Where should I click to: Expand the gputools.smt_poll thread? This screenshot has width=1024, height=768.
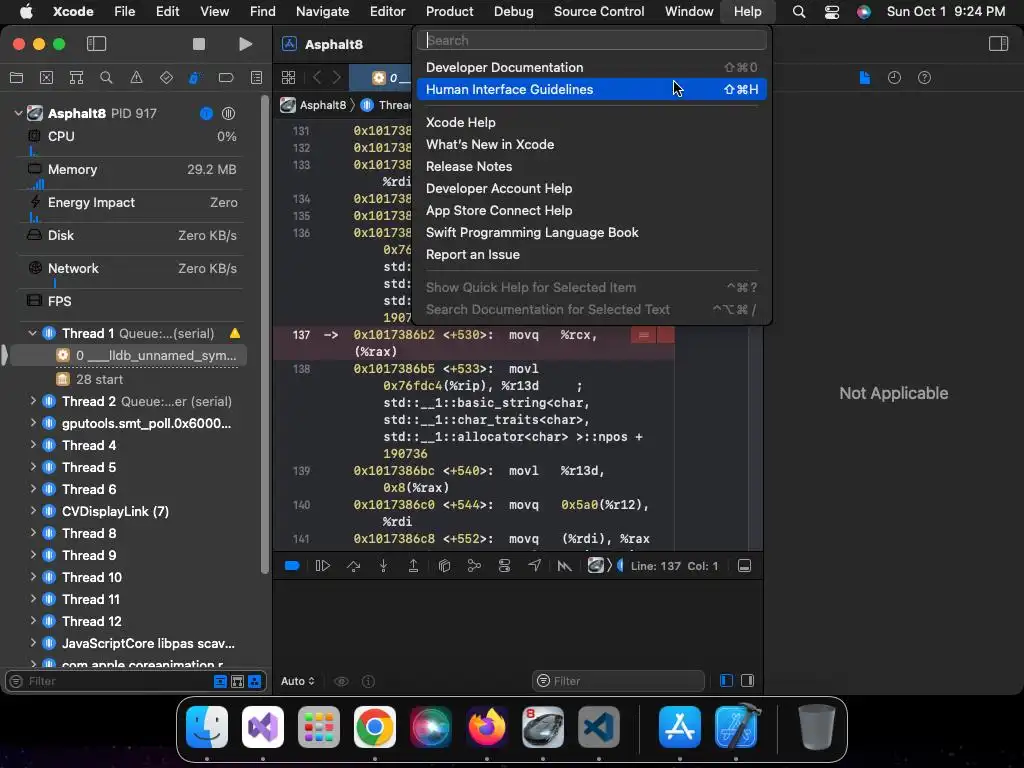click(x=33, y=423)
